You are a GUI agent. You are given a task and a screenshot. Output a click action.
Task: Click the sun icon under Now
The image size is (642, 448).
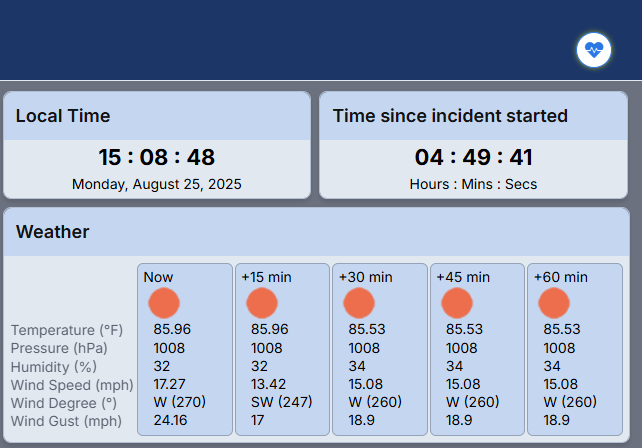click(x=164, y=303)
